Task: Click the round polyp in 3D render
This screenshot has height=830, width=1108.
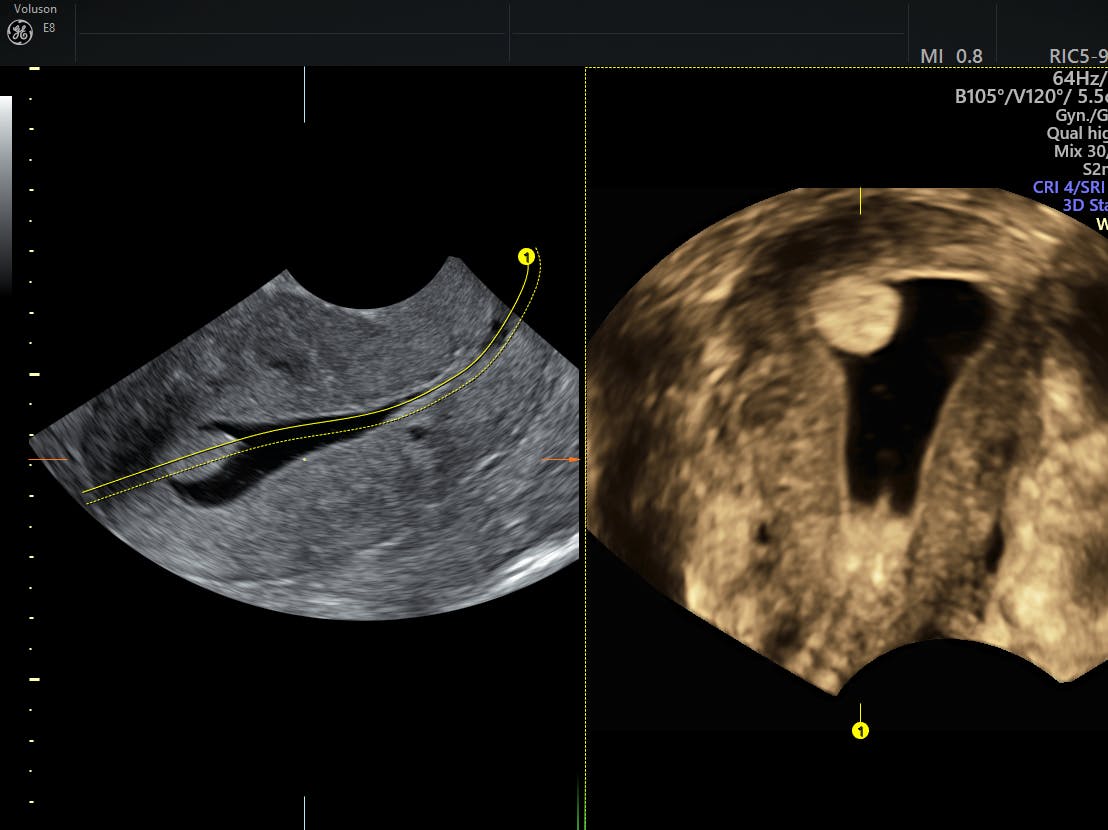Action: [856, 314]
